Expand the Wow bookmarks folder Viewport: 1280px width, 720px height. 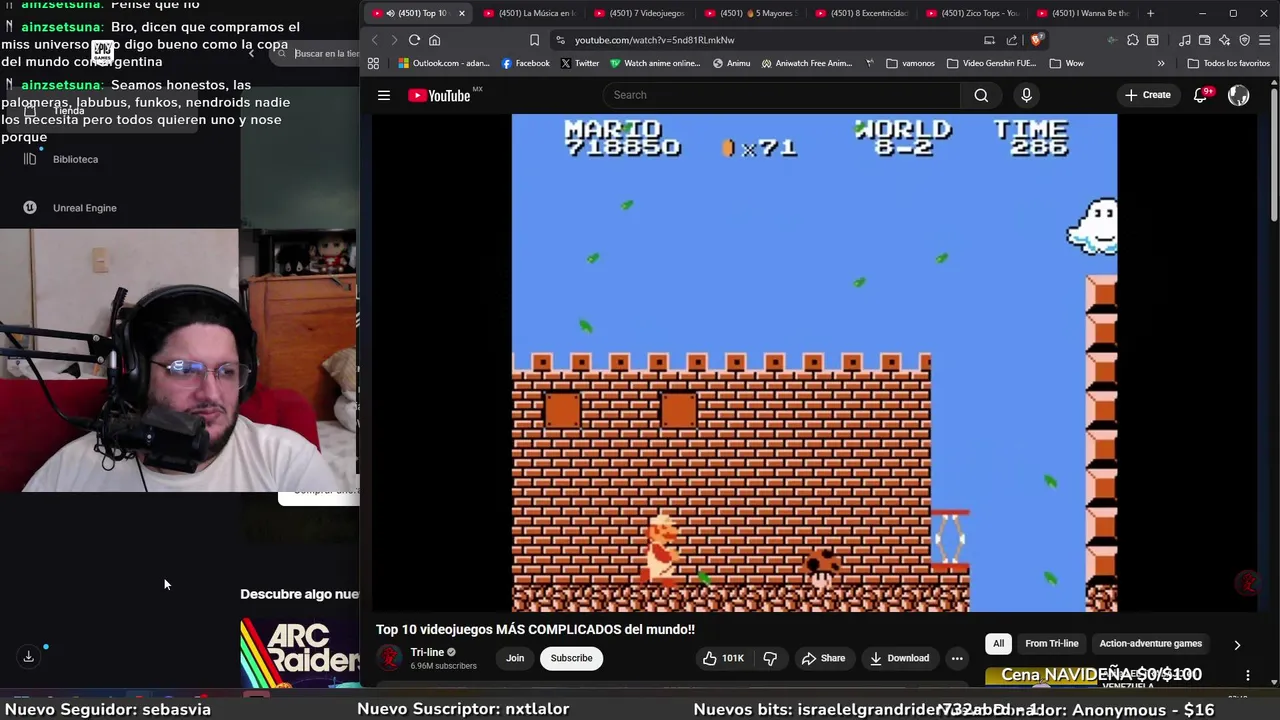click(x=1067, y=63)
